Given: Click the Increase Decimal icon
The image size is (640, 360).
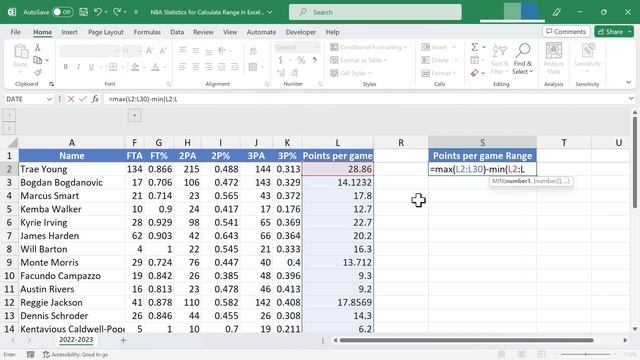Looking at the screenshot, I should (x=281, y=73).
